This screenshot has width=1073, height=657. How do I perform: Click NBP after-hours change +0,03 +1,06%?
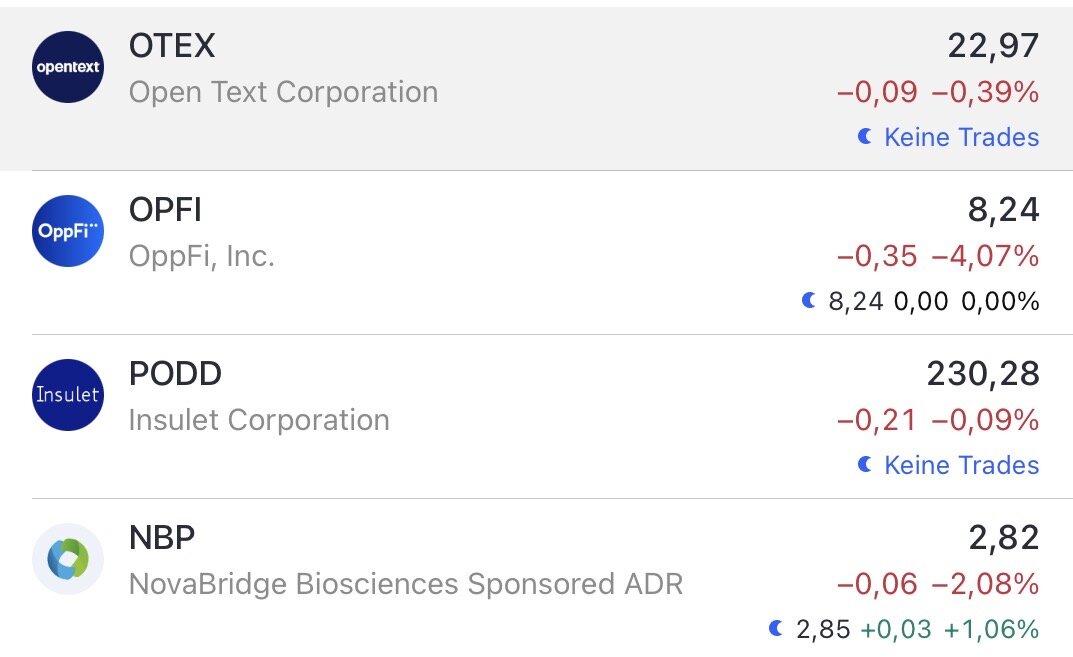point(949,630)
